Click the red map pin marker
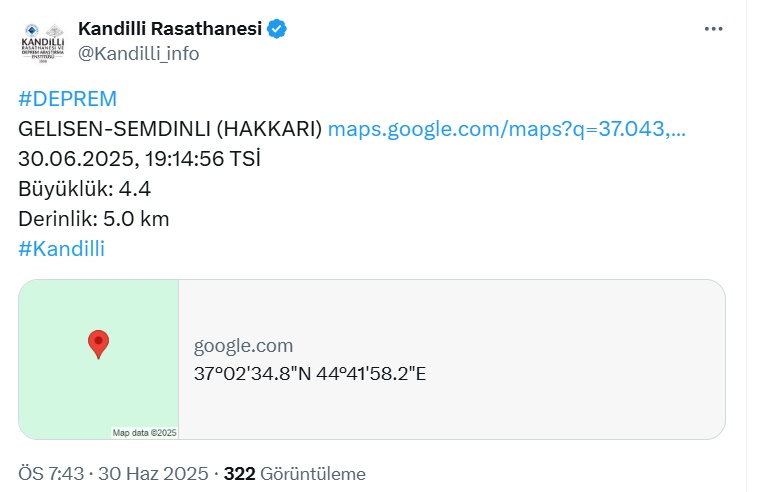759x492 pixels. (98, 344)
